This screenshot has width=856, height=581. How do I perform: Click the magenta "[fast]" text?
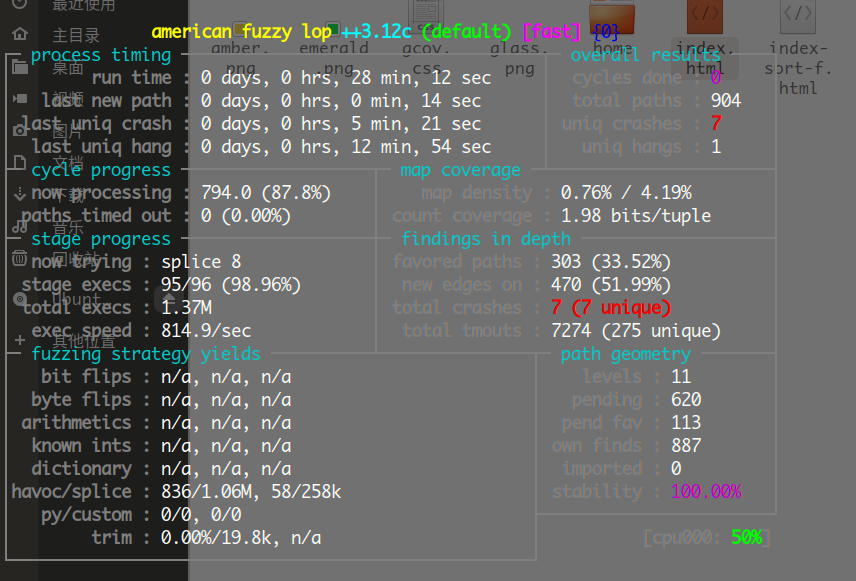pos(551,32)
